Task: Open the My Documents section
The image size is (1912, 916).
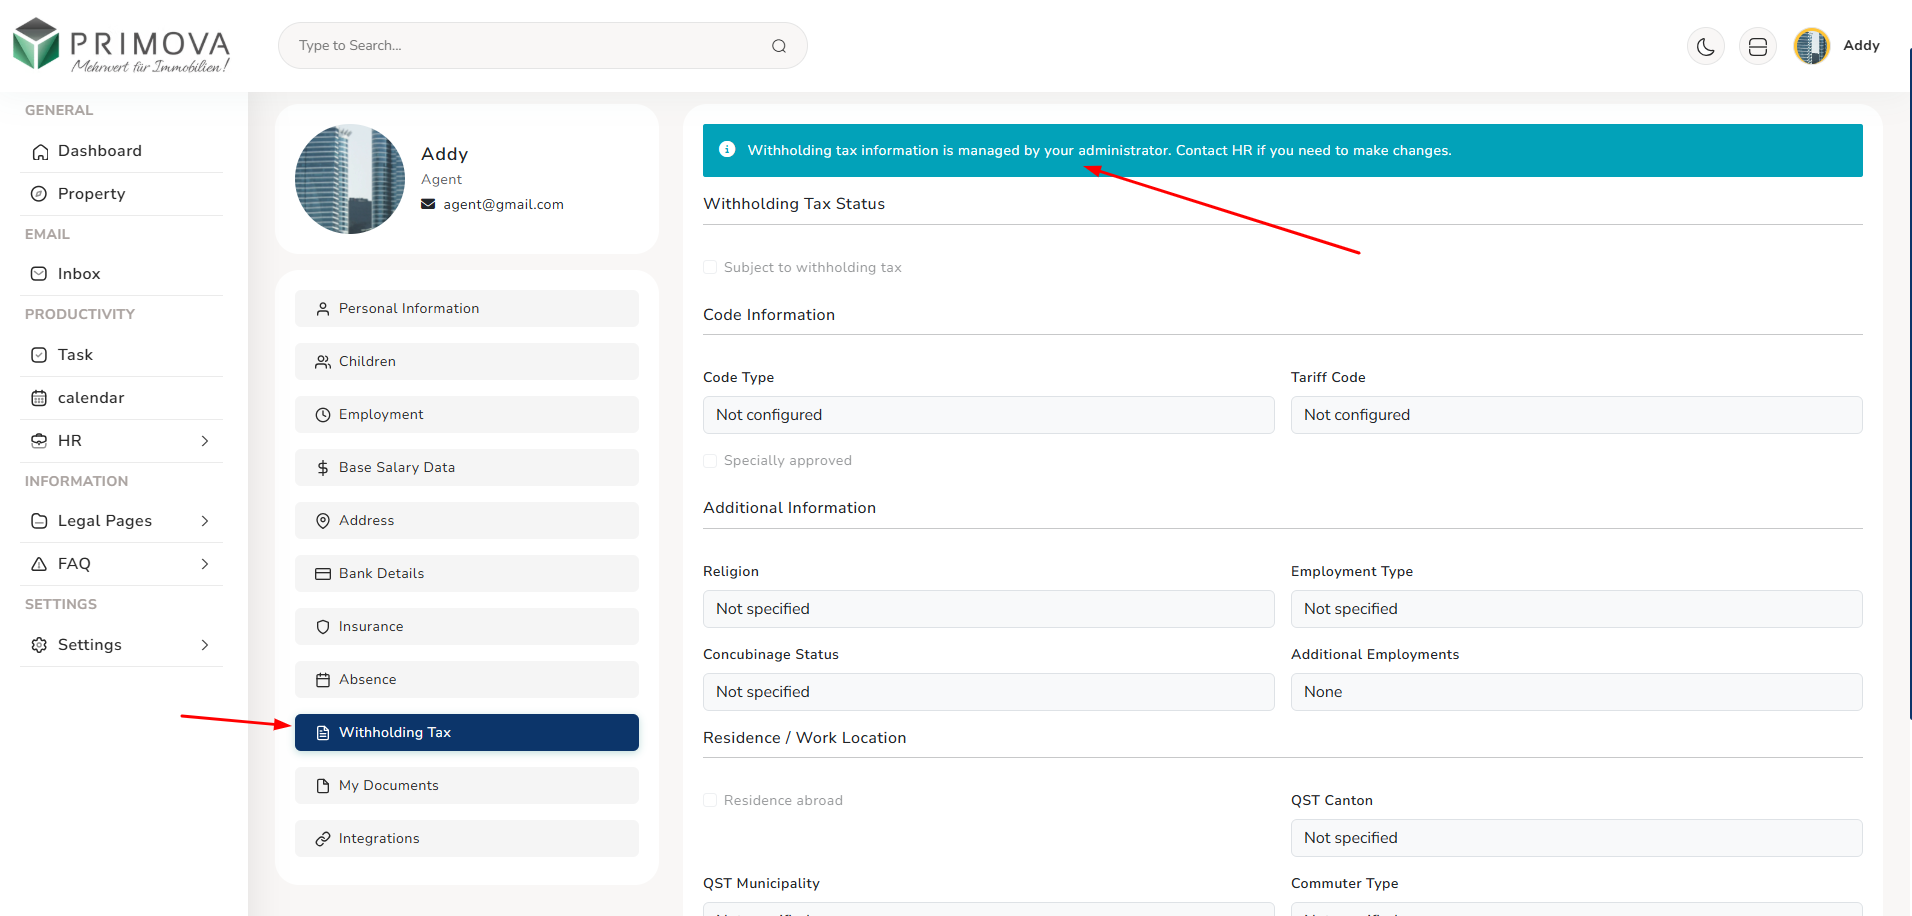Action: pos(466,786)
